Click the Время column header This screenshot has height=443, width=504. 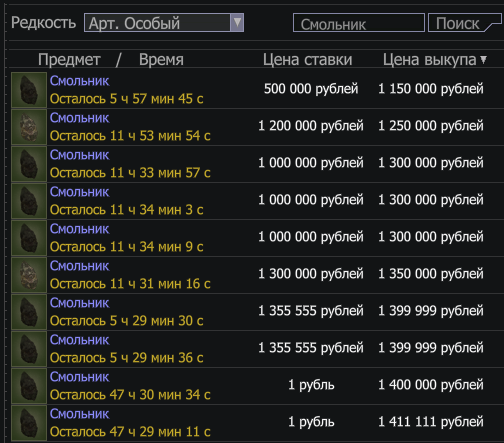point(161,60)
